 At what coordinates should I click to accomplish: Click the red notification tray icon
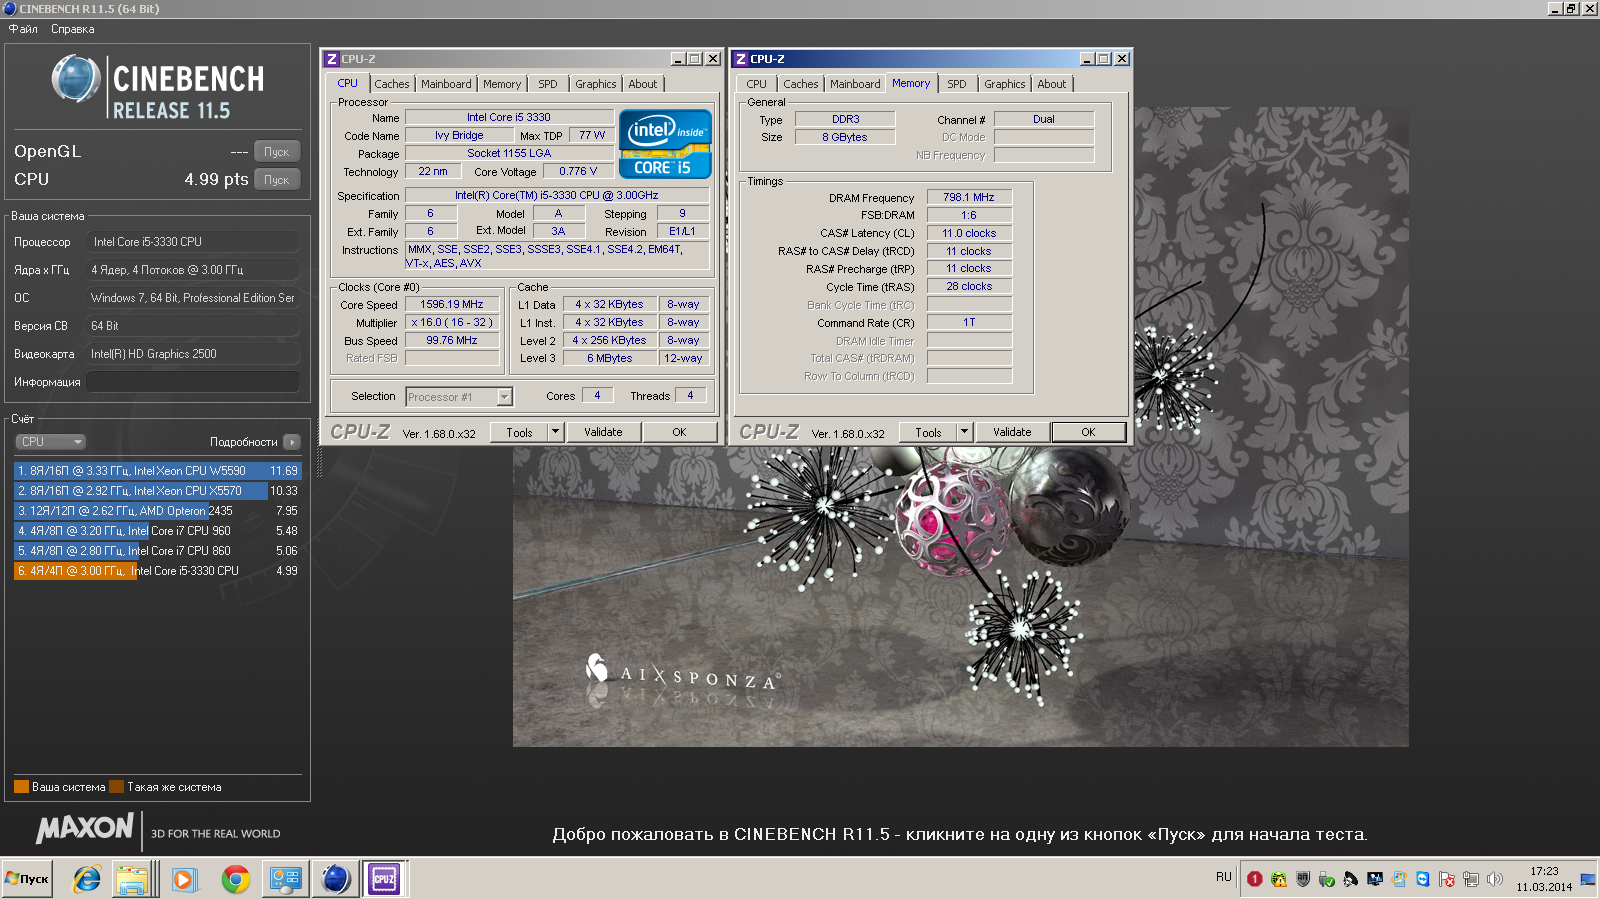(x=1255, y=879)
